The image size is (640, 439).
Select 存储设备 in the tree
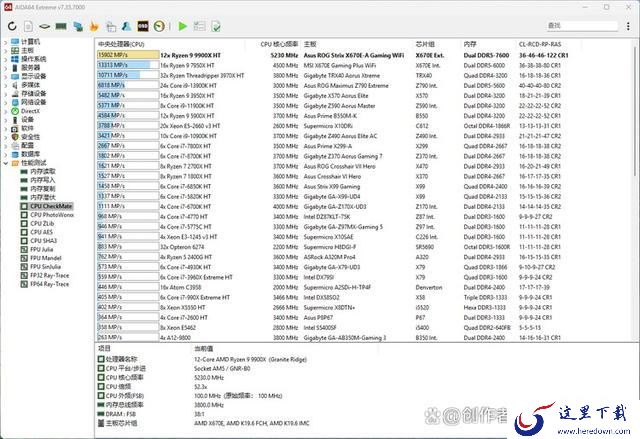pyautogui.click(x=33, y=93)
